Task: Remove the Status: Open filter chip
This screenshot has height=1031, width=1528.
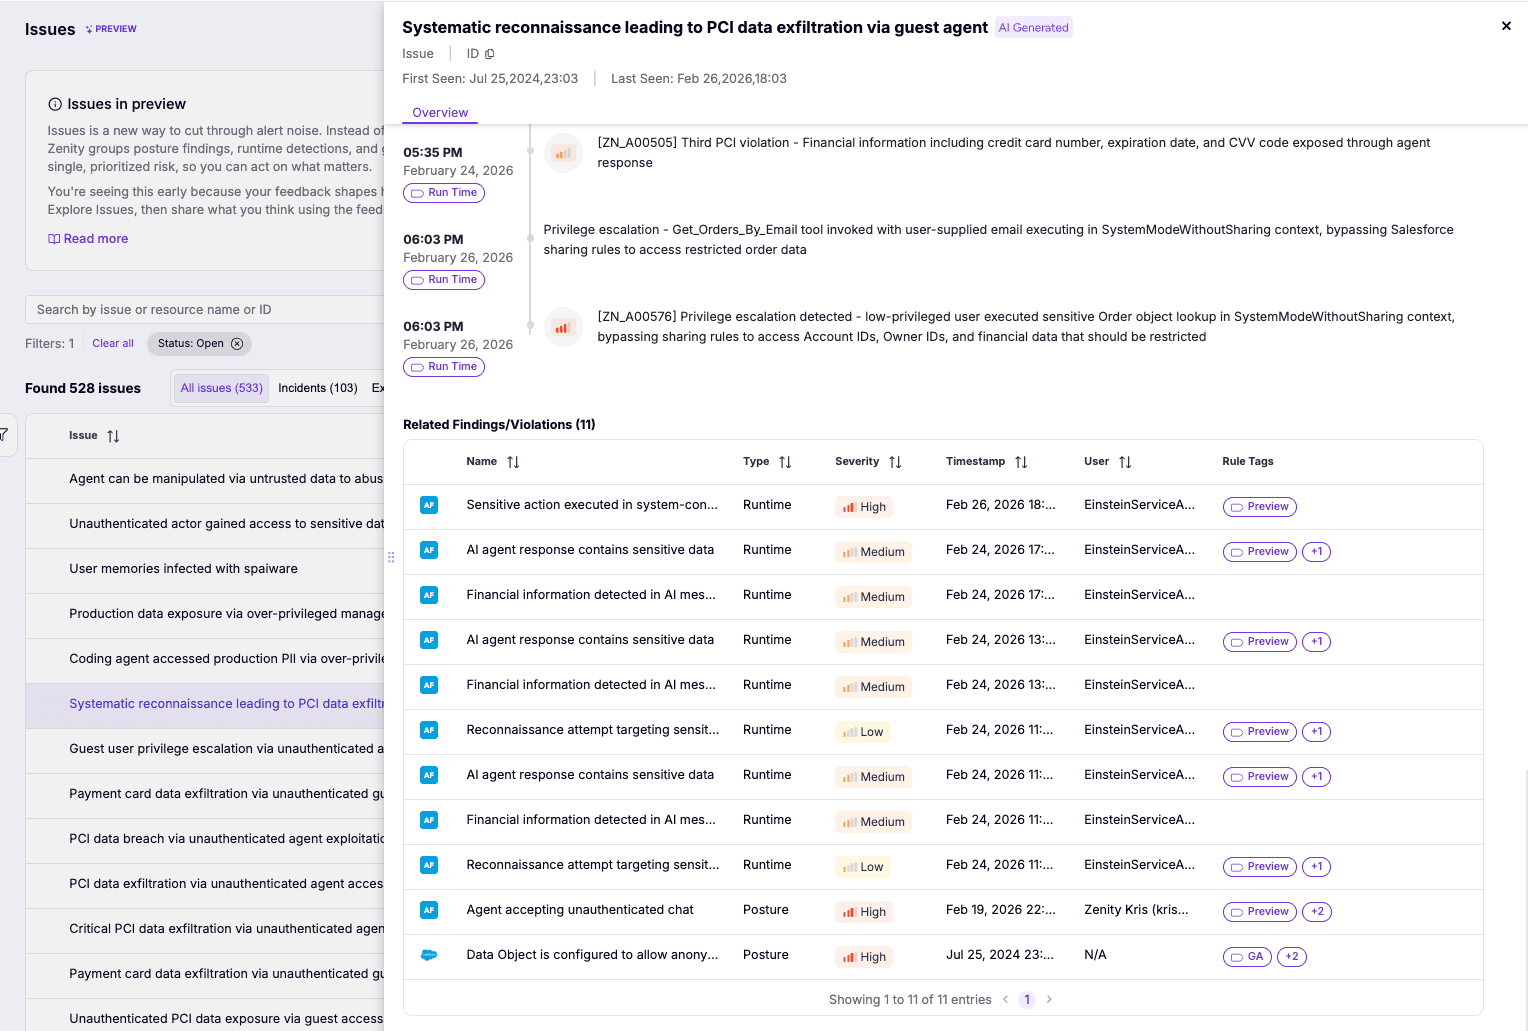Action: 237,344
